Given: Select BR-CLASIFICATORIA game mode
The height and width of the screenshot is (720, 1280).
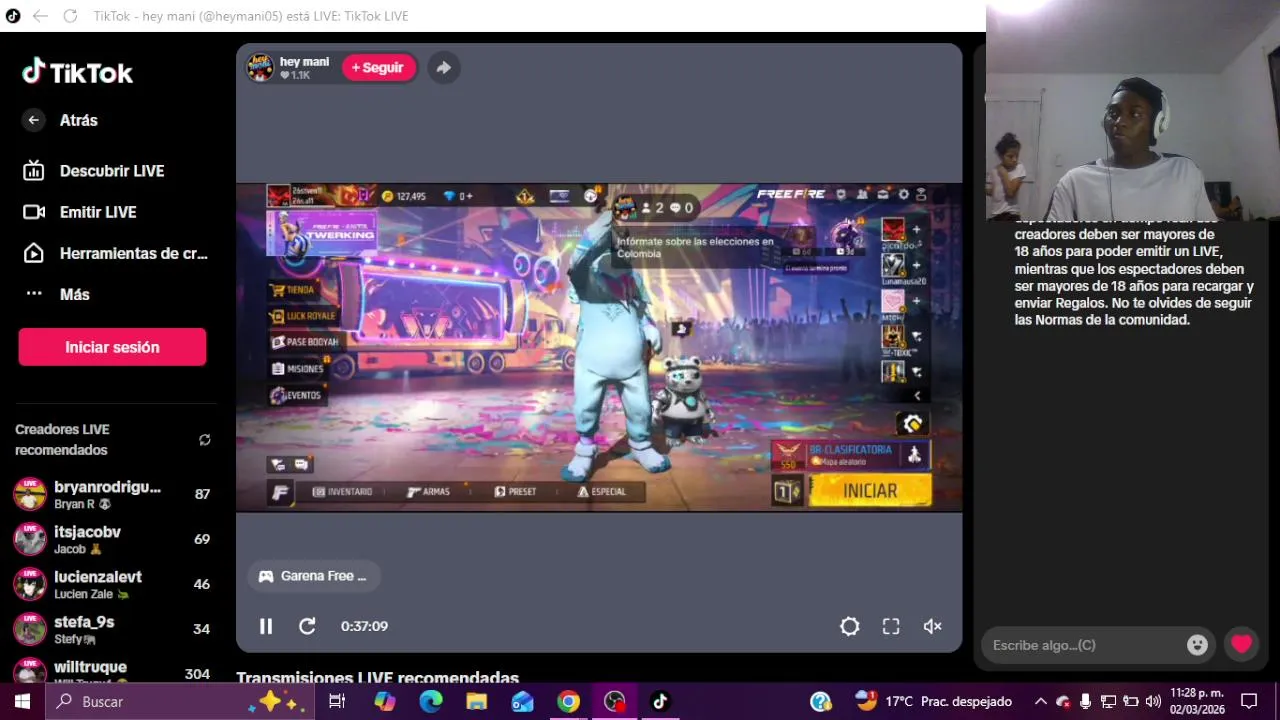Looking at the screenshot, I should coord(850,455).
